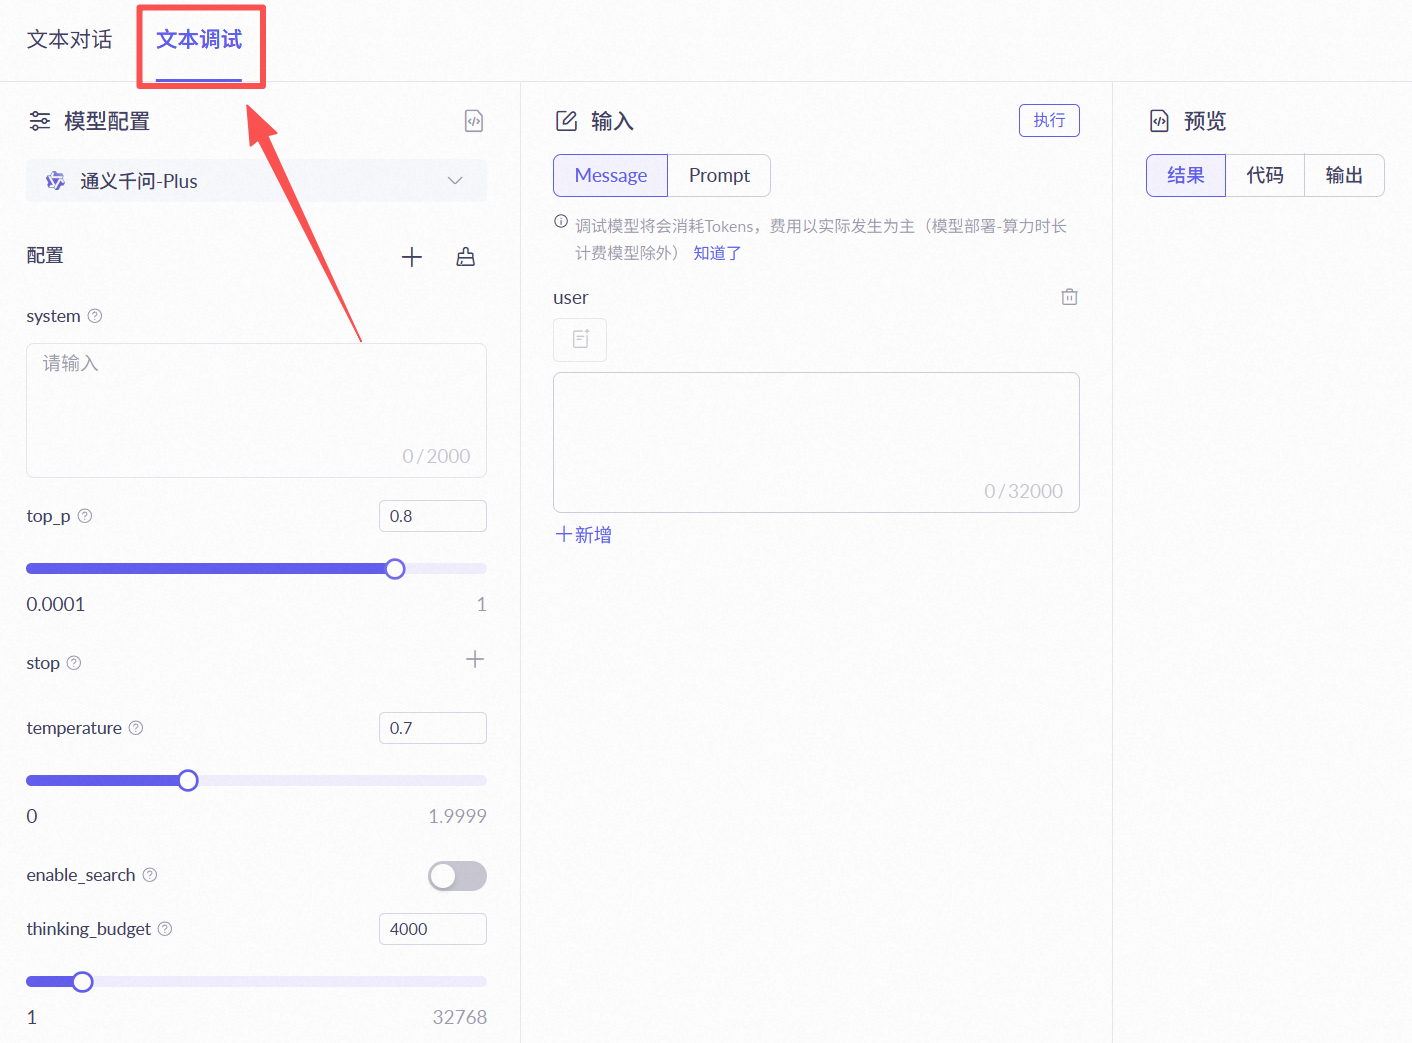Open the 通义千问-Plus model dropdown
Viewport: 1412px width, 1043px height.
tap(256, 181)
